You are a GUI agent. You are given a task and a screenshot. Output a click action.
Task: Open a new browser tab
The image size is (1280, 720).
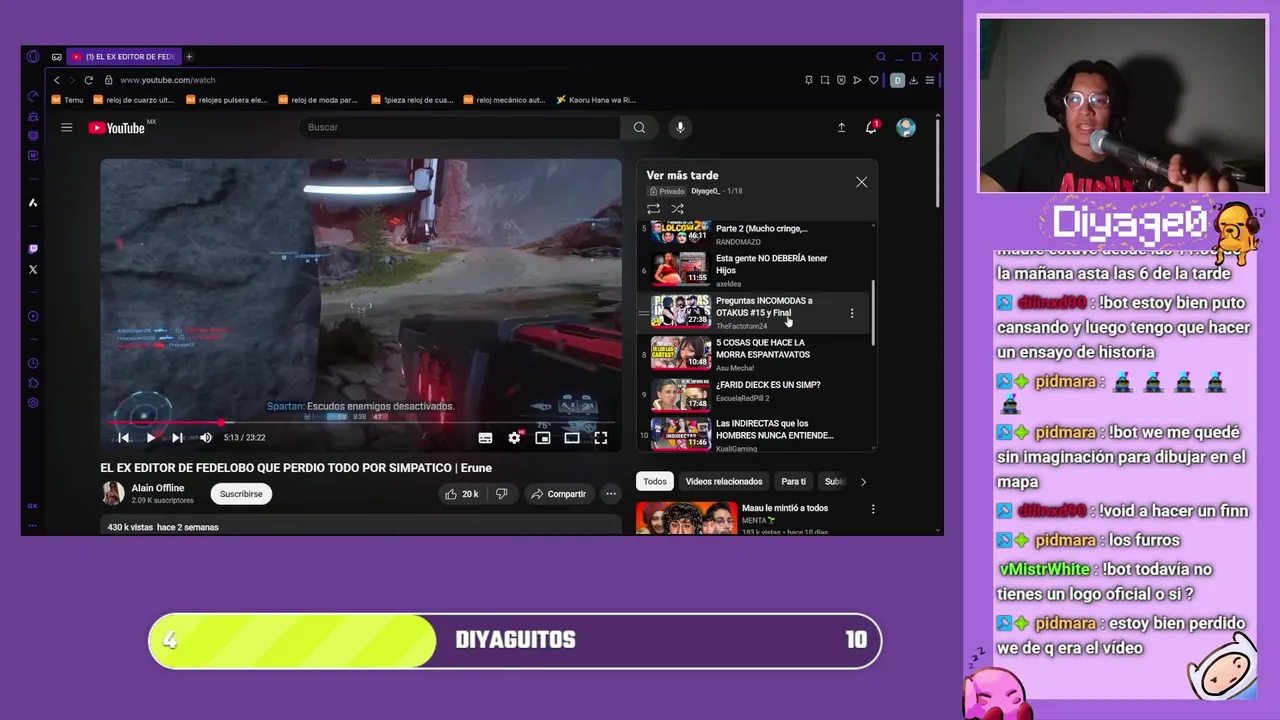pyautogui.click(x=189, y=57)
